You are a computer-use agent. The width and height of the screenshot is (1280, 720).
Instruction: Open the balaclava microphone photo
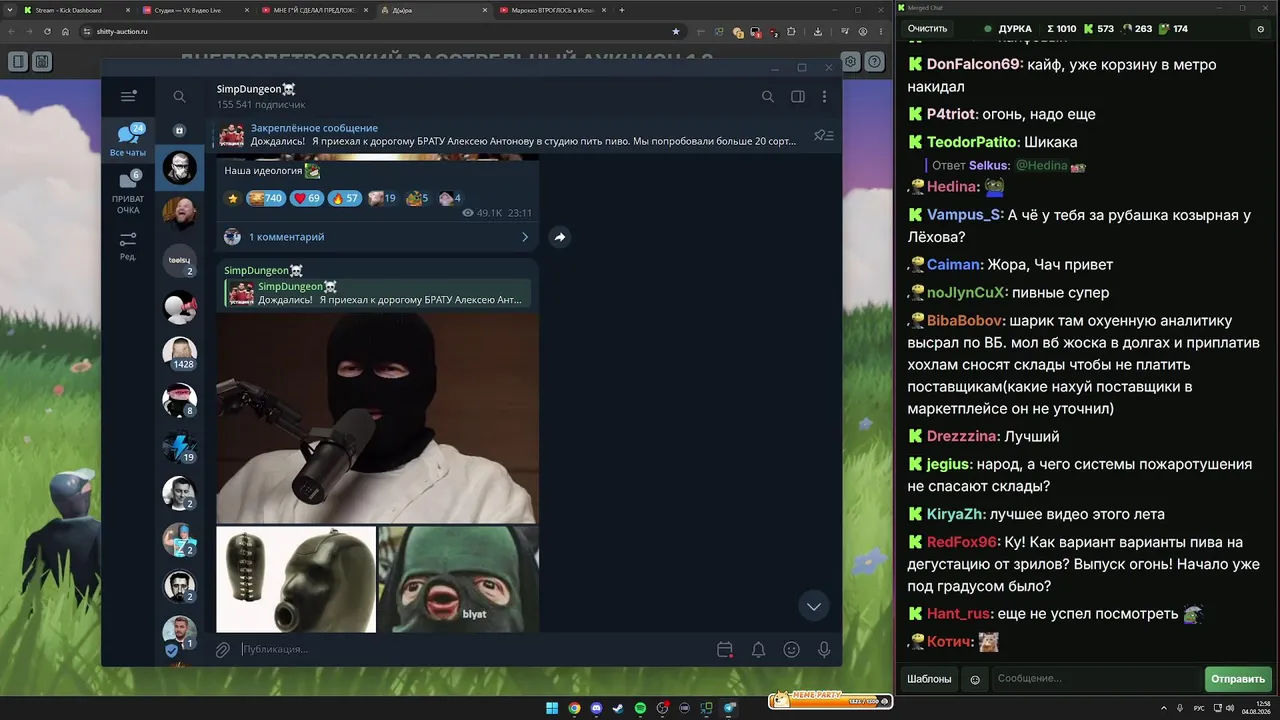point(377,418)
